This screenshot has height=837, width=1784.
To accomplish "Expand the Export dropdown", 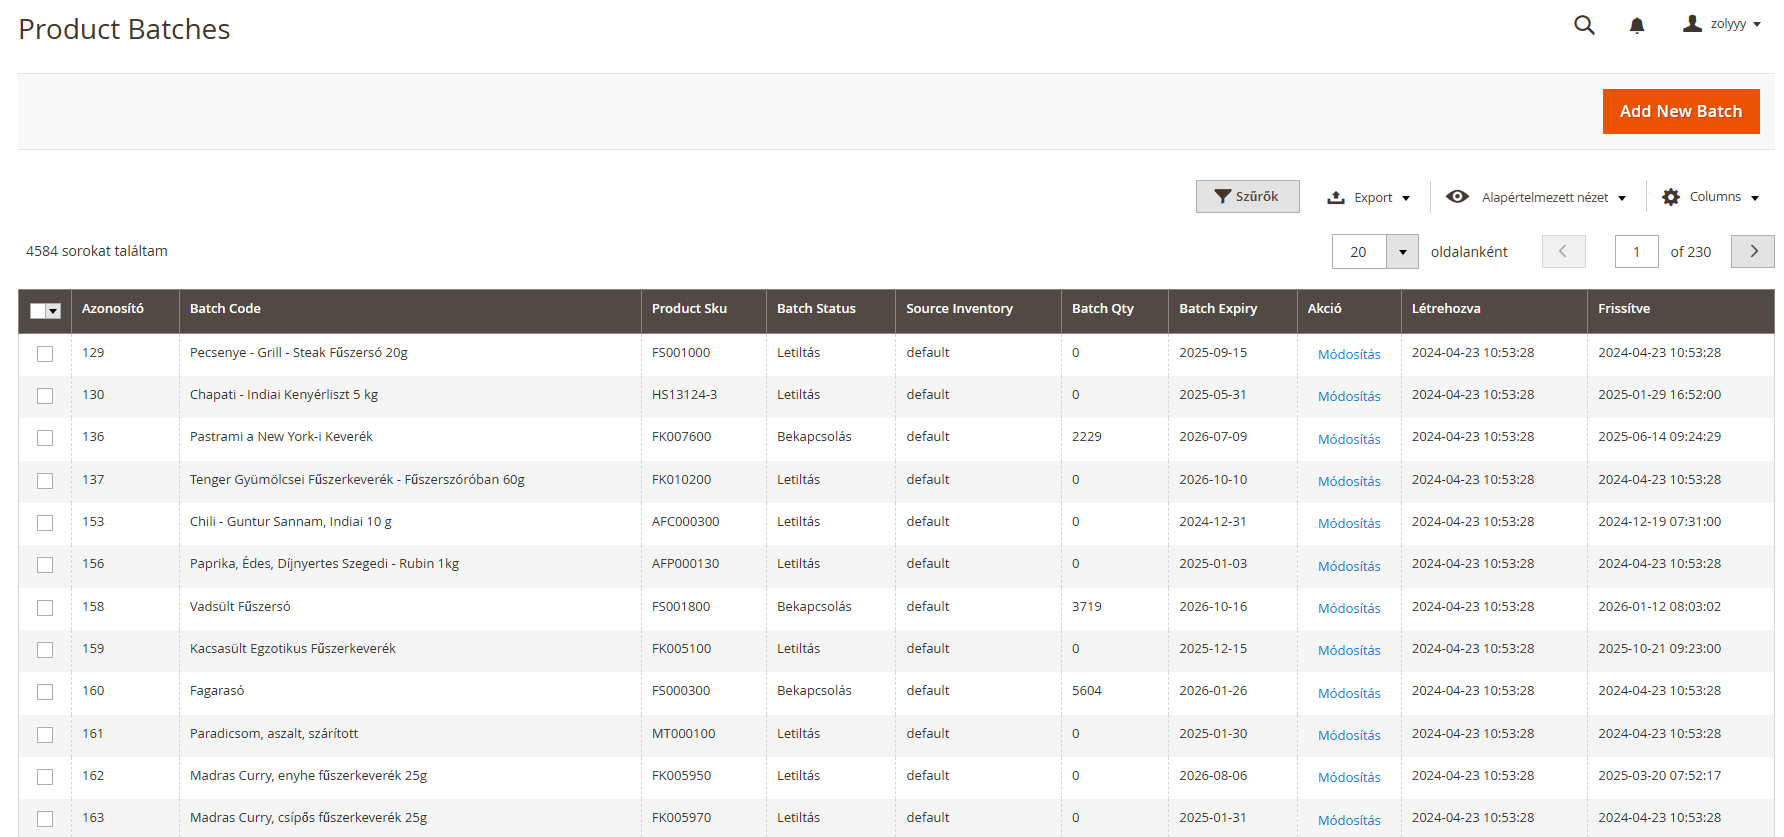I will [1368, 197].
